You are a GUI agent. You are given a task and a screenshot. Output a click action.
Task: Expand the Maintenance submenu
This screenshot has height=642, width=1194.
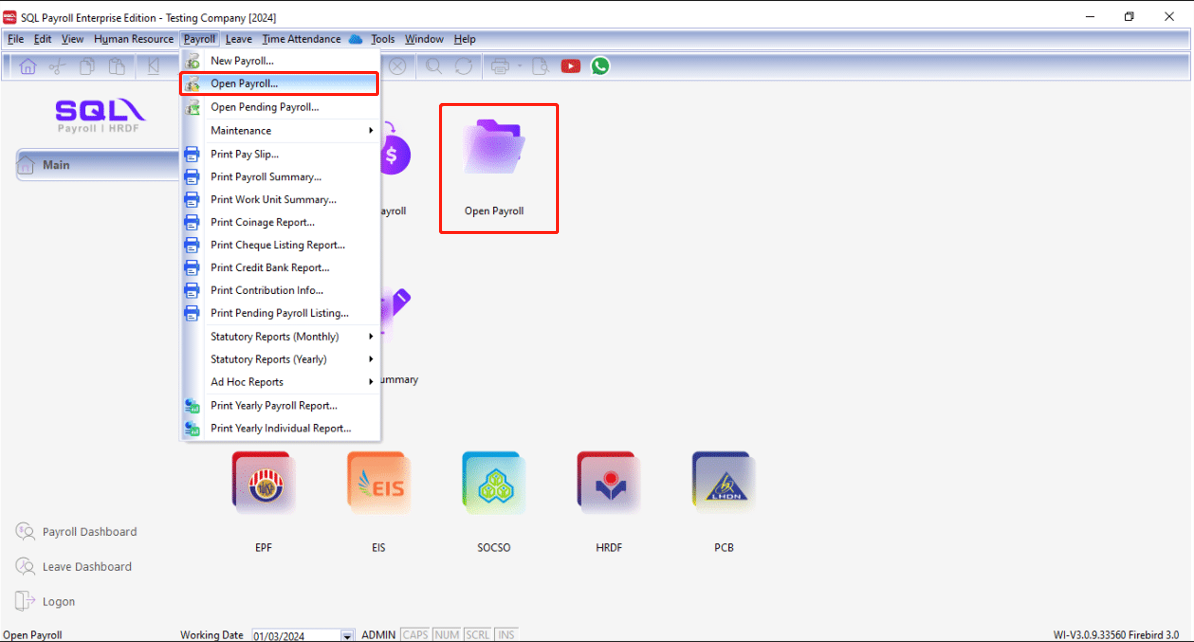click(x=280, y=131)
